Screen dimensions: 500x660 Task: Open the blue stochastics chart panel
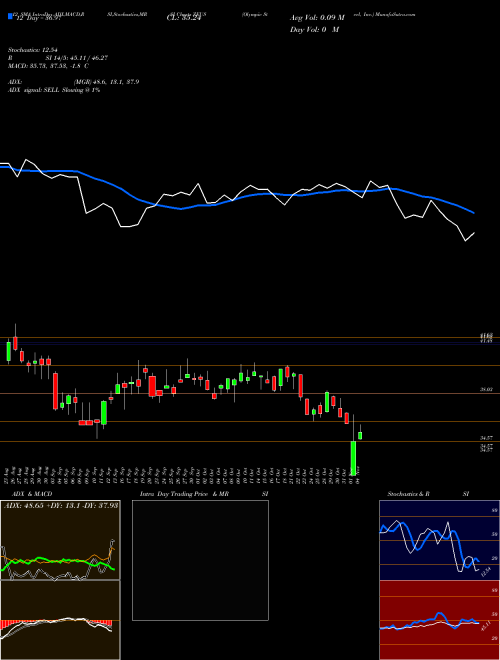439,540
